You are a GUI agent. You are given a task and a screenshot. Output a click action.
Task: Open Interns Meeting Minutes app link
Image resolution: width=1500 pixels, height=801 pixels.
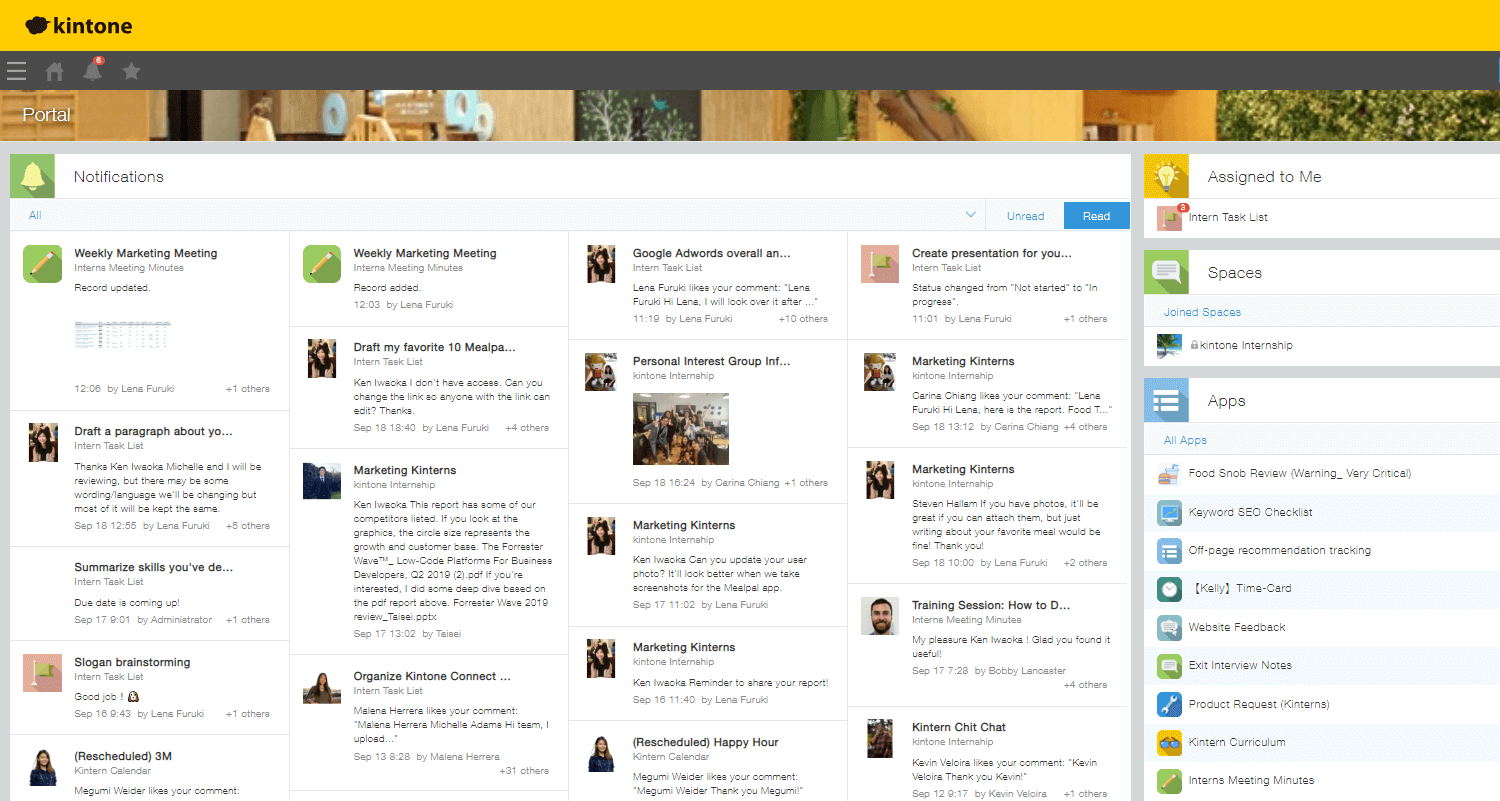point(1252,780)
